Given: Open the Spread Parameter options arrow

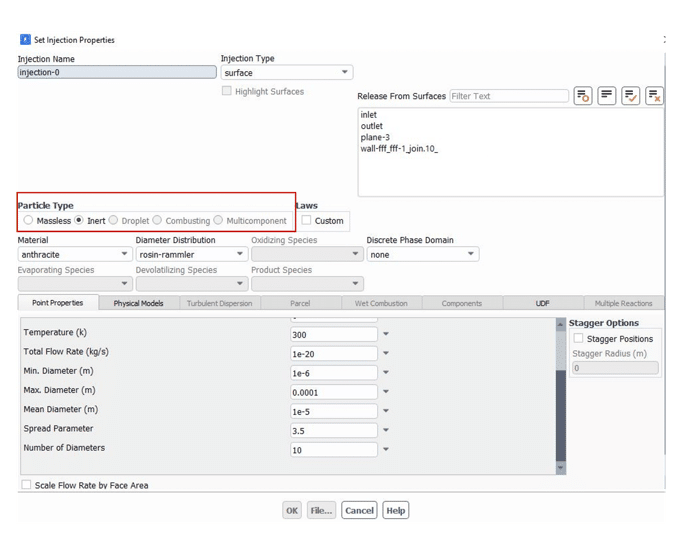Looking at the screenshot, I should (x=386, y=431).
